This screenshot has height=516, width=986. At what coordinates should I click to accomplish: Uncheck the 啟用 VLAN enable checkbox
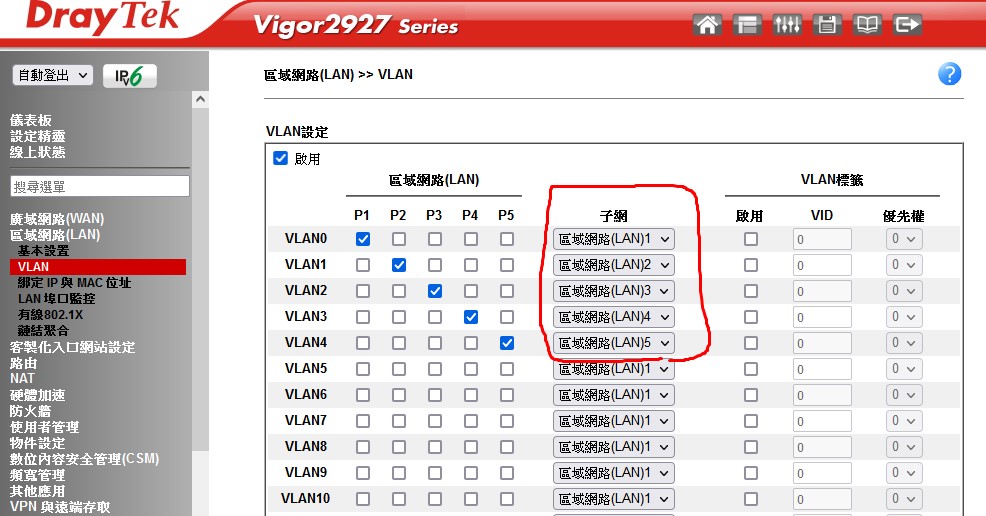[281, 159]
